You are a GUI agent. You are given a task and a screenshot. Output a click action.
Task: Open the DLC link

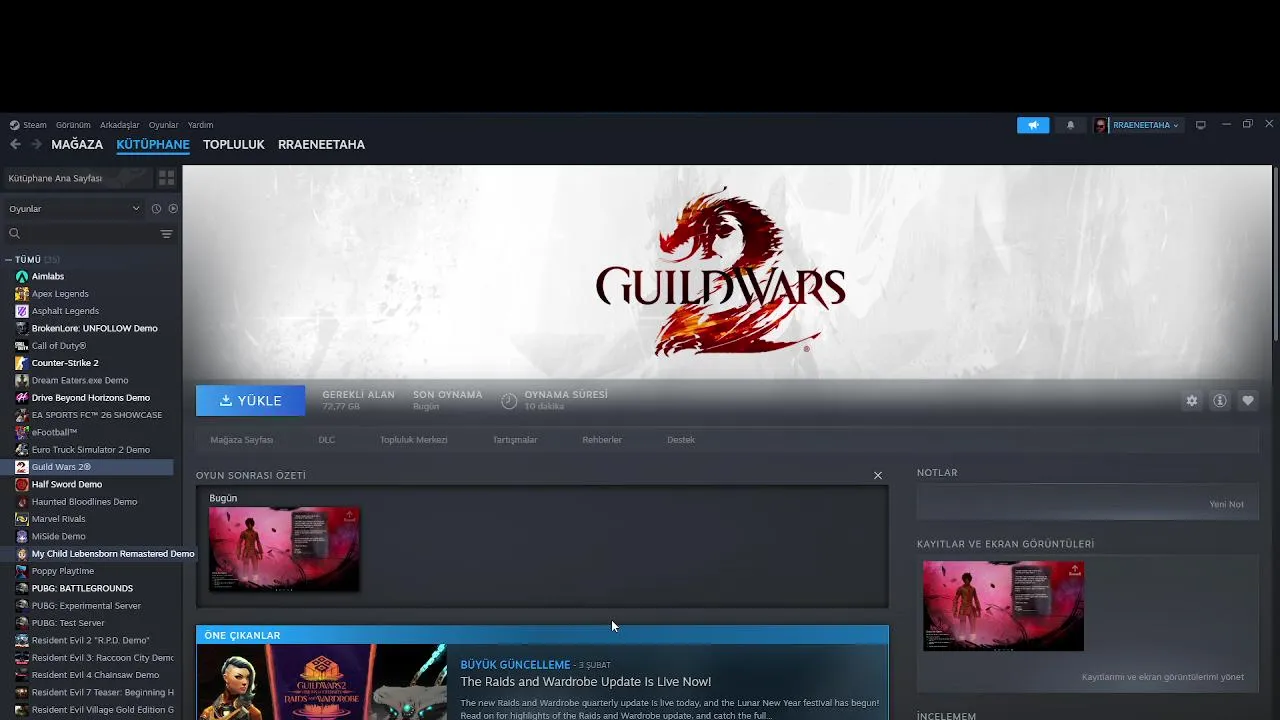coord(327,440)
